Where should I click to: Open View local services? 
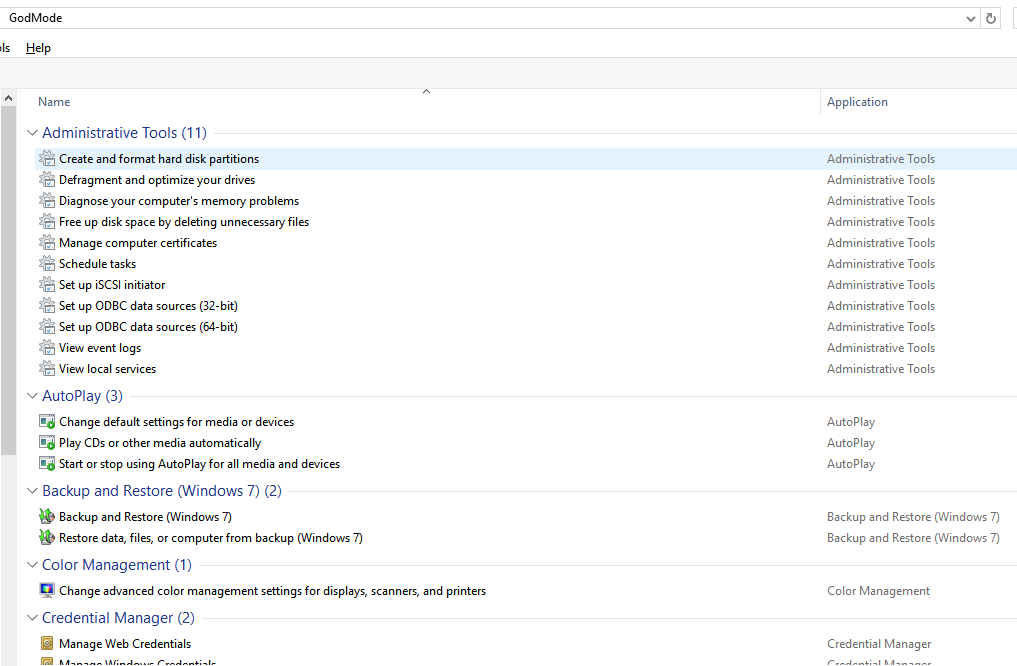(x=107, y=369)
